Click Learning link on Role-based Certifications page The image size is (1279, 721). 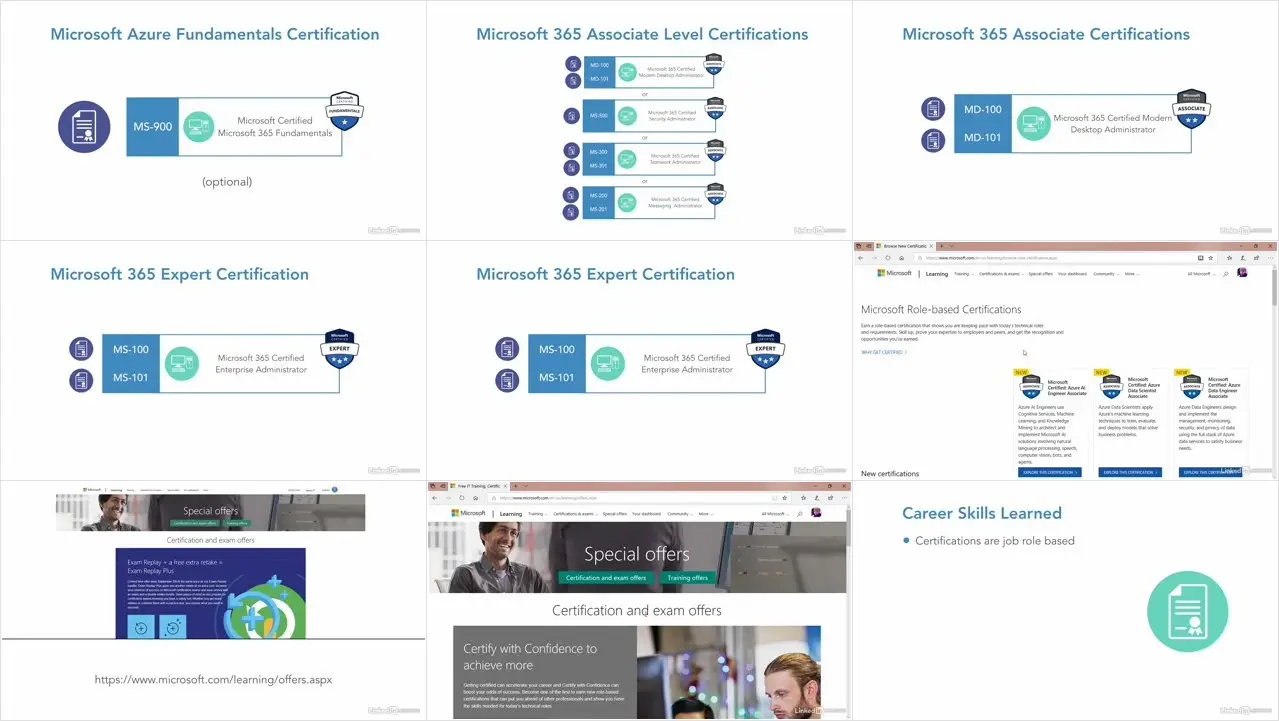click(x=937, y=274)
